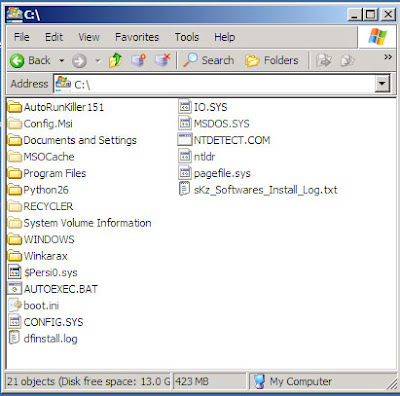Select the boot.ini file icon
Screen dimensions: 400x396
(x=15, y=305)
